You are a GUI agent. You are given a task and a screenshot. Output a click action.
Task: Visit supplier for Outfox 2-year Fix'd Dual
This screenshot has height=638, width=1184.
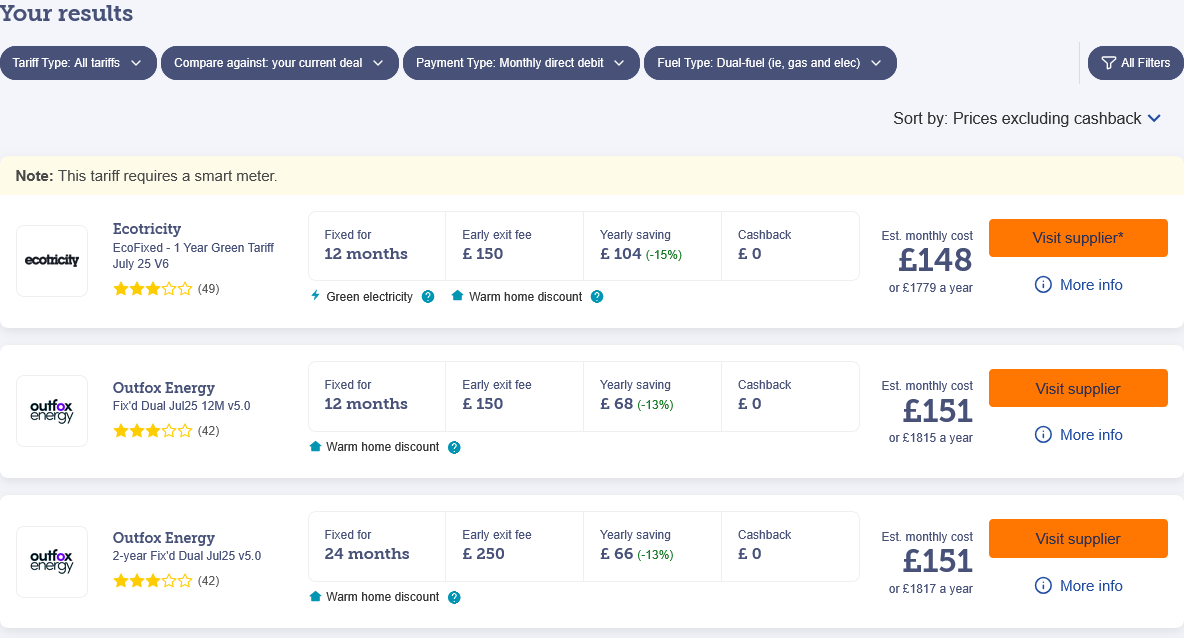click(1078, 538)
